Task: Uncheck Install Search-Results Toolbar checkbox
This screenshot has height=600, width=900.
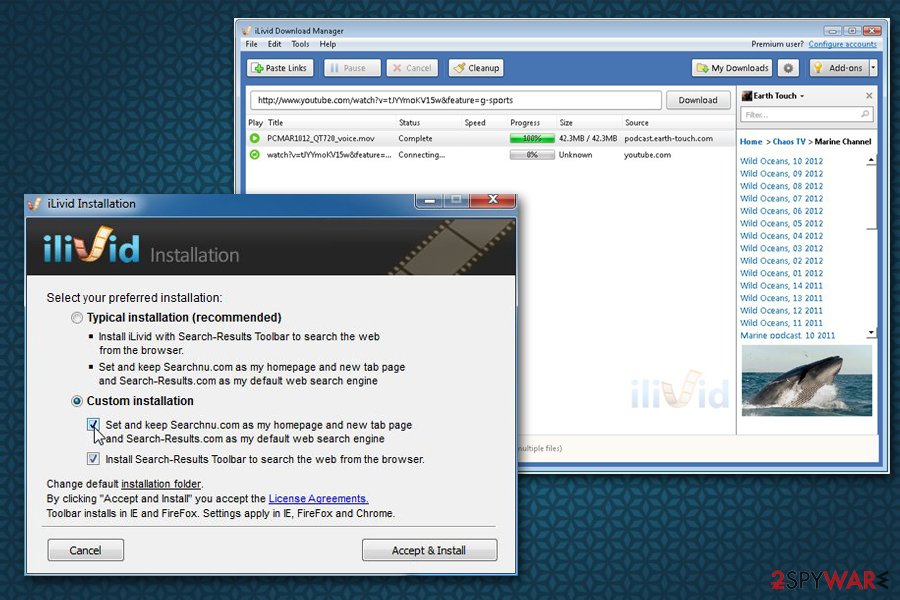Action: [x=93, y=459]
